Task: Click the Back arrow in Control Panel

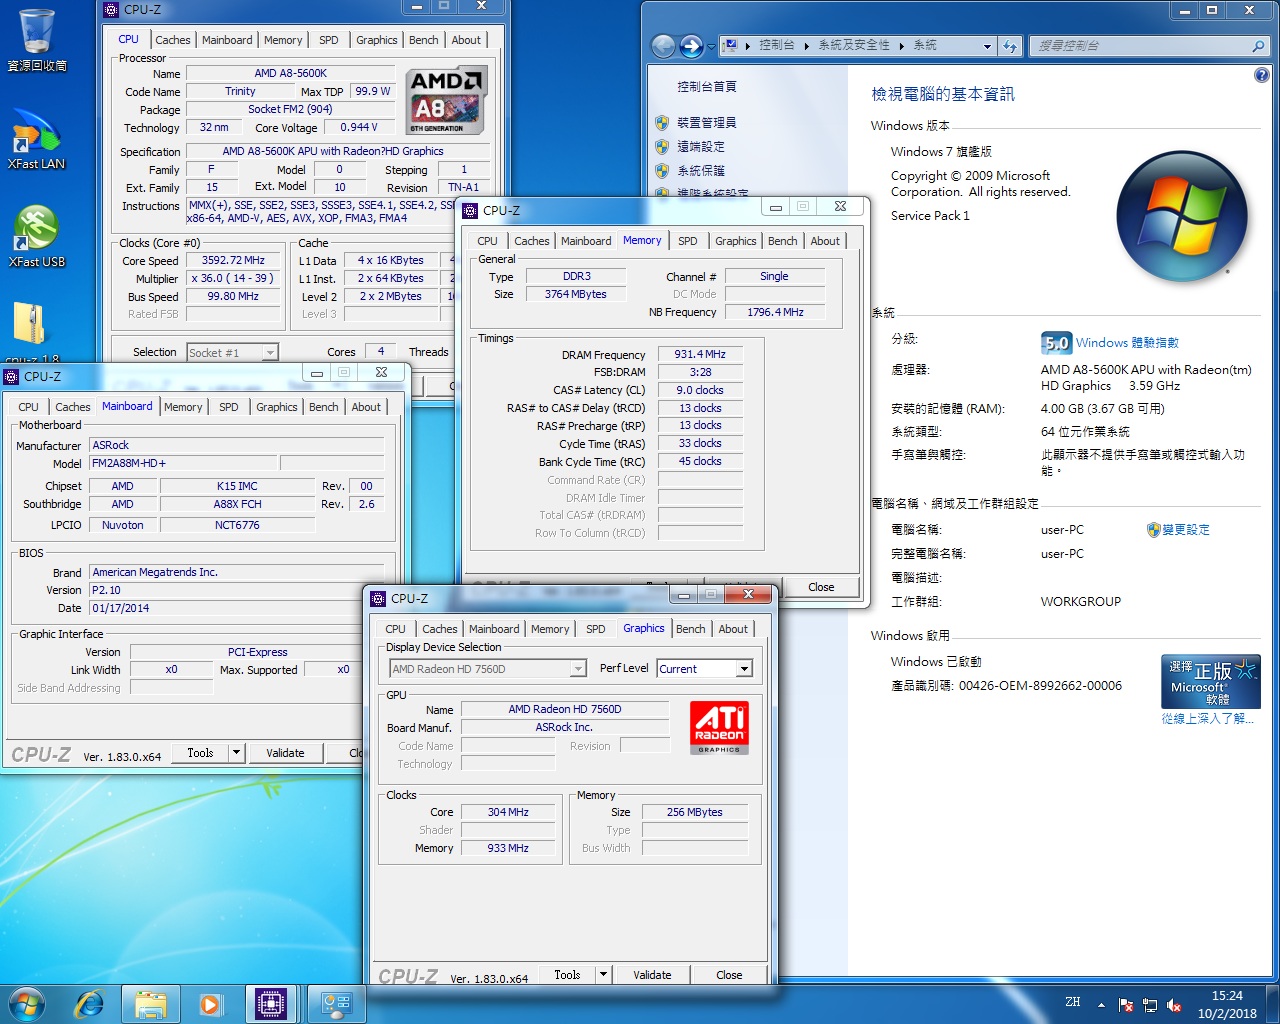Action: (x=663, y=46)
